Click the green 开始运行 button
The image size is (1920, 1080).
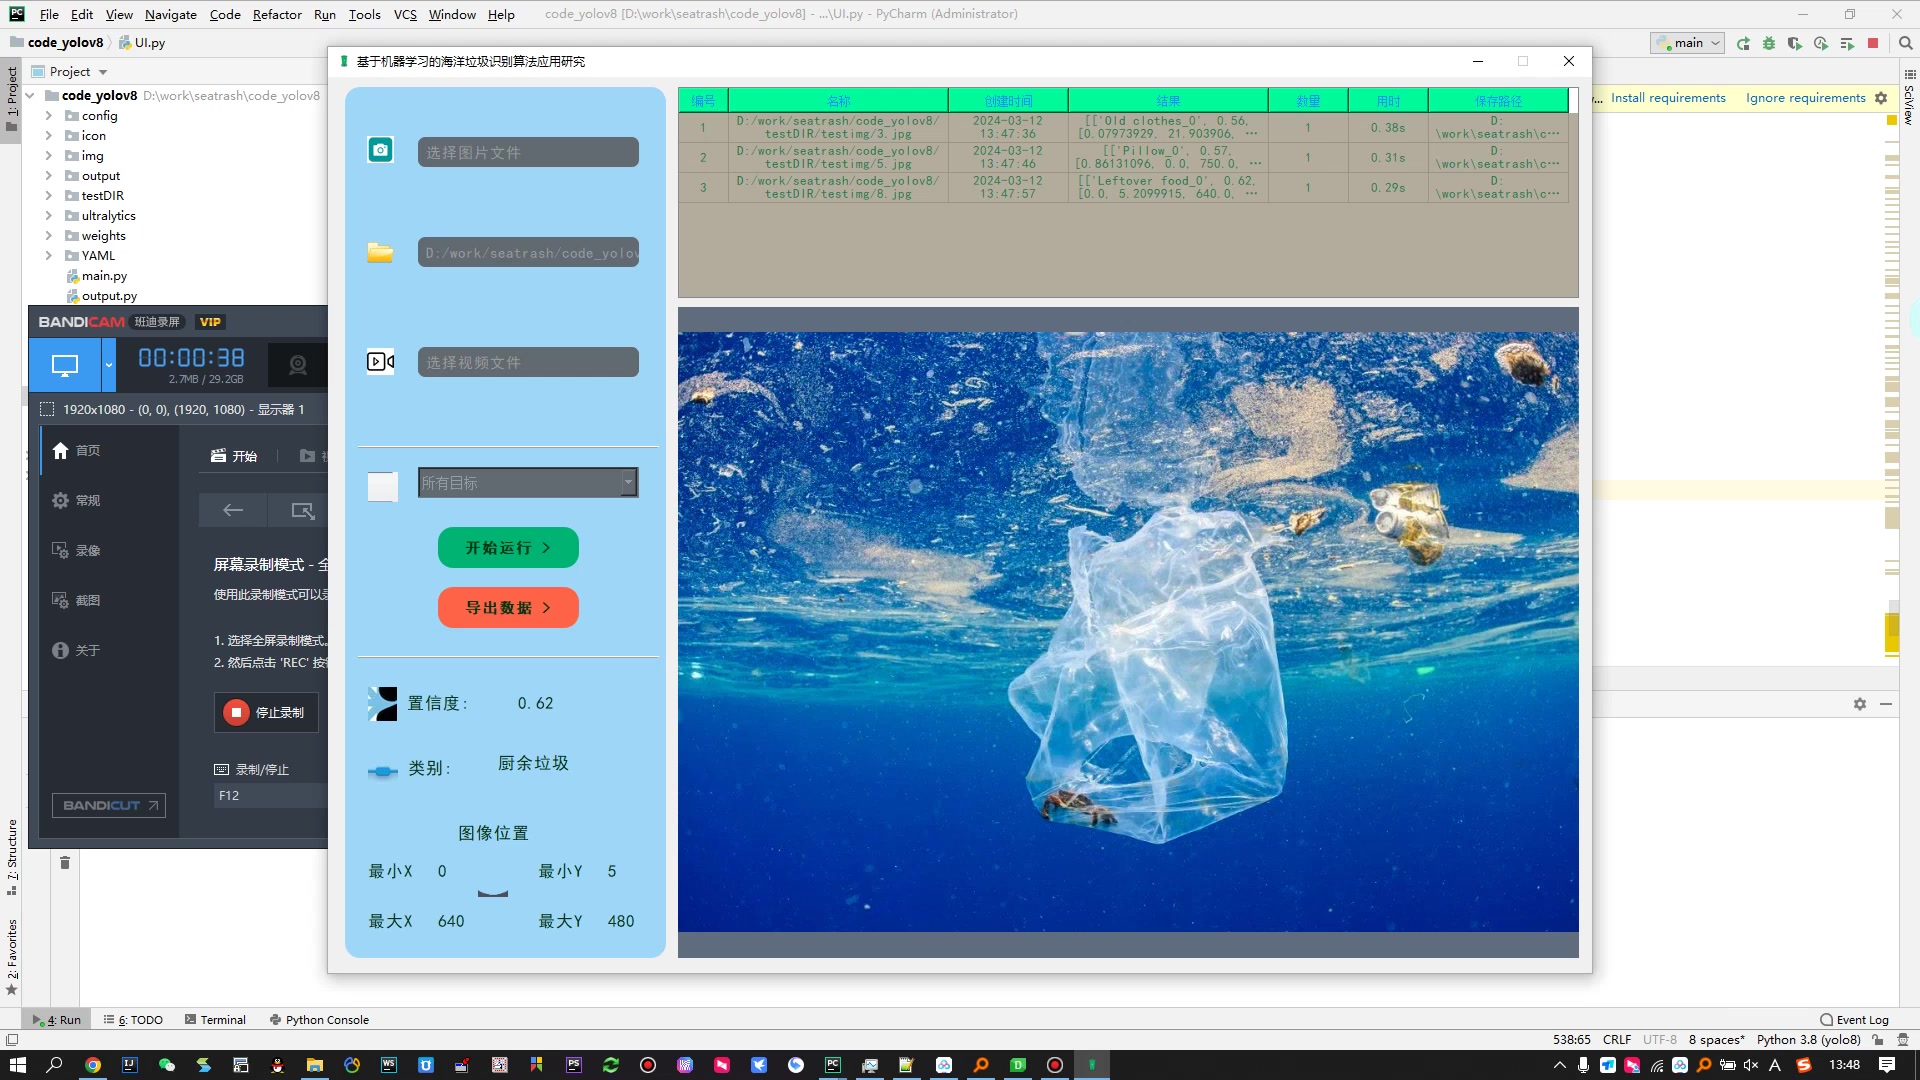point(508,548)
